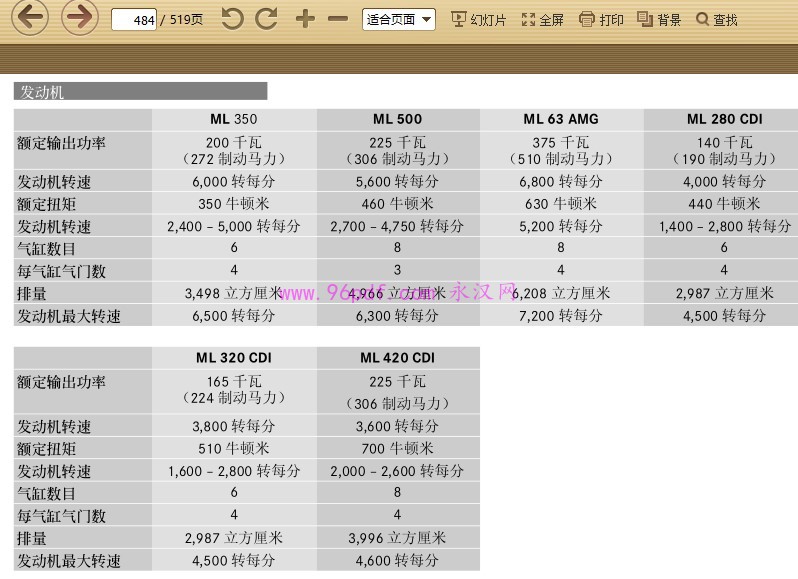Click the 2,000 – 2,600 转每分 cell
Screen dimensions: 798x579
(x=397, y=471)
